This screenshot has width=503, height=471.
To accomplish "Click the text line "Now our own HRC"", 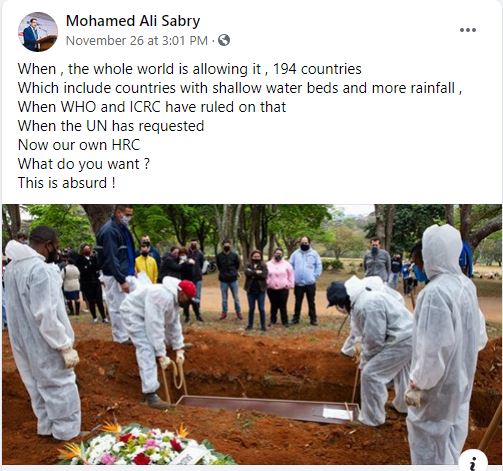I will (79, 145).
